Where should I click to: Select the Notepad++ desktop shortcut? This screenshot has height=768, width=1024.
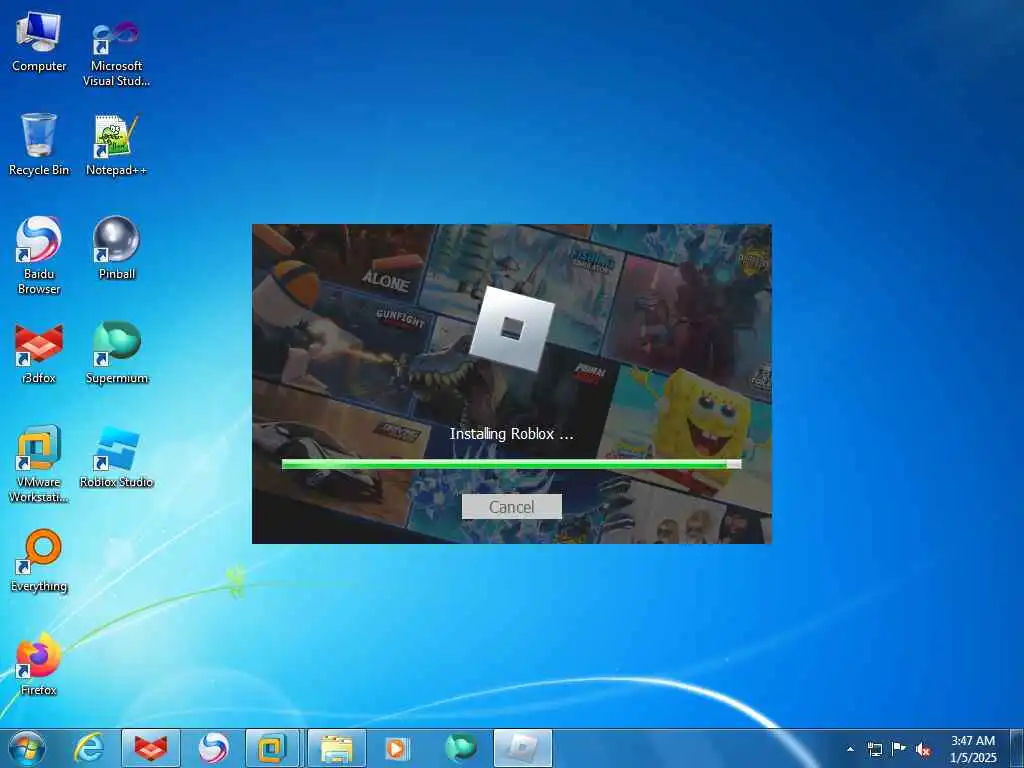tap(116, 146)
